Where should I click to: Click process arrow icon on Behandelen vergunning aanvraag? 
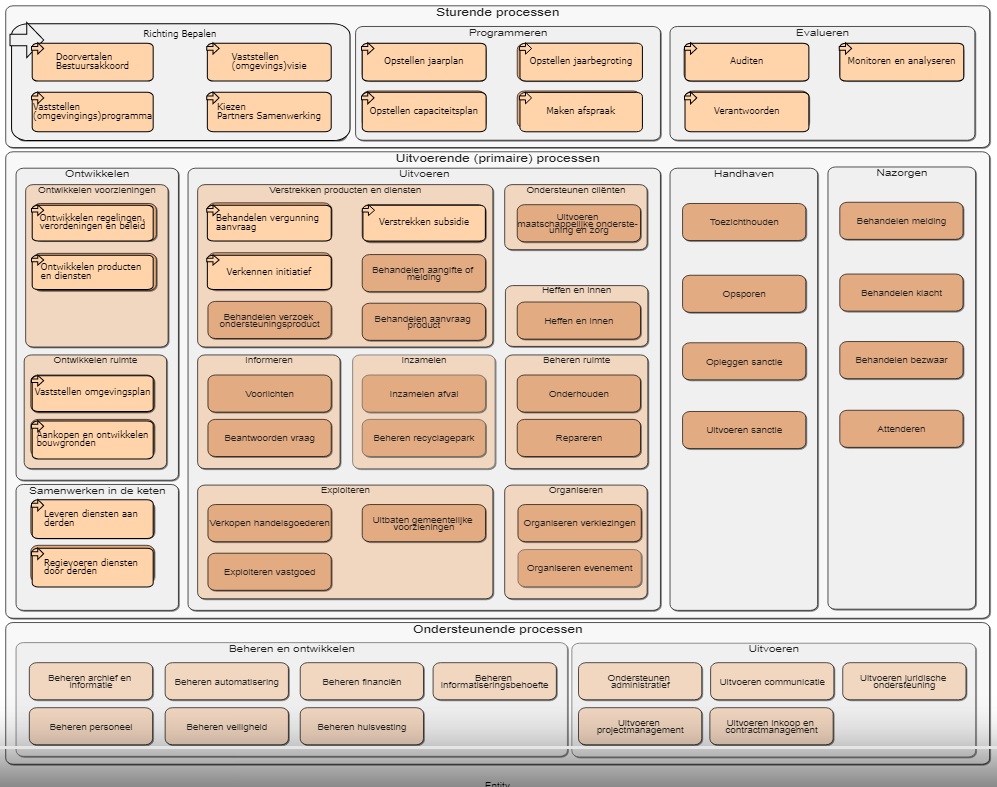click(213, 210)
